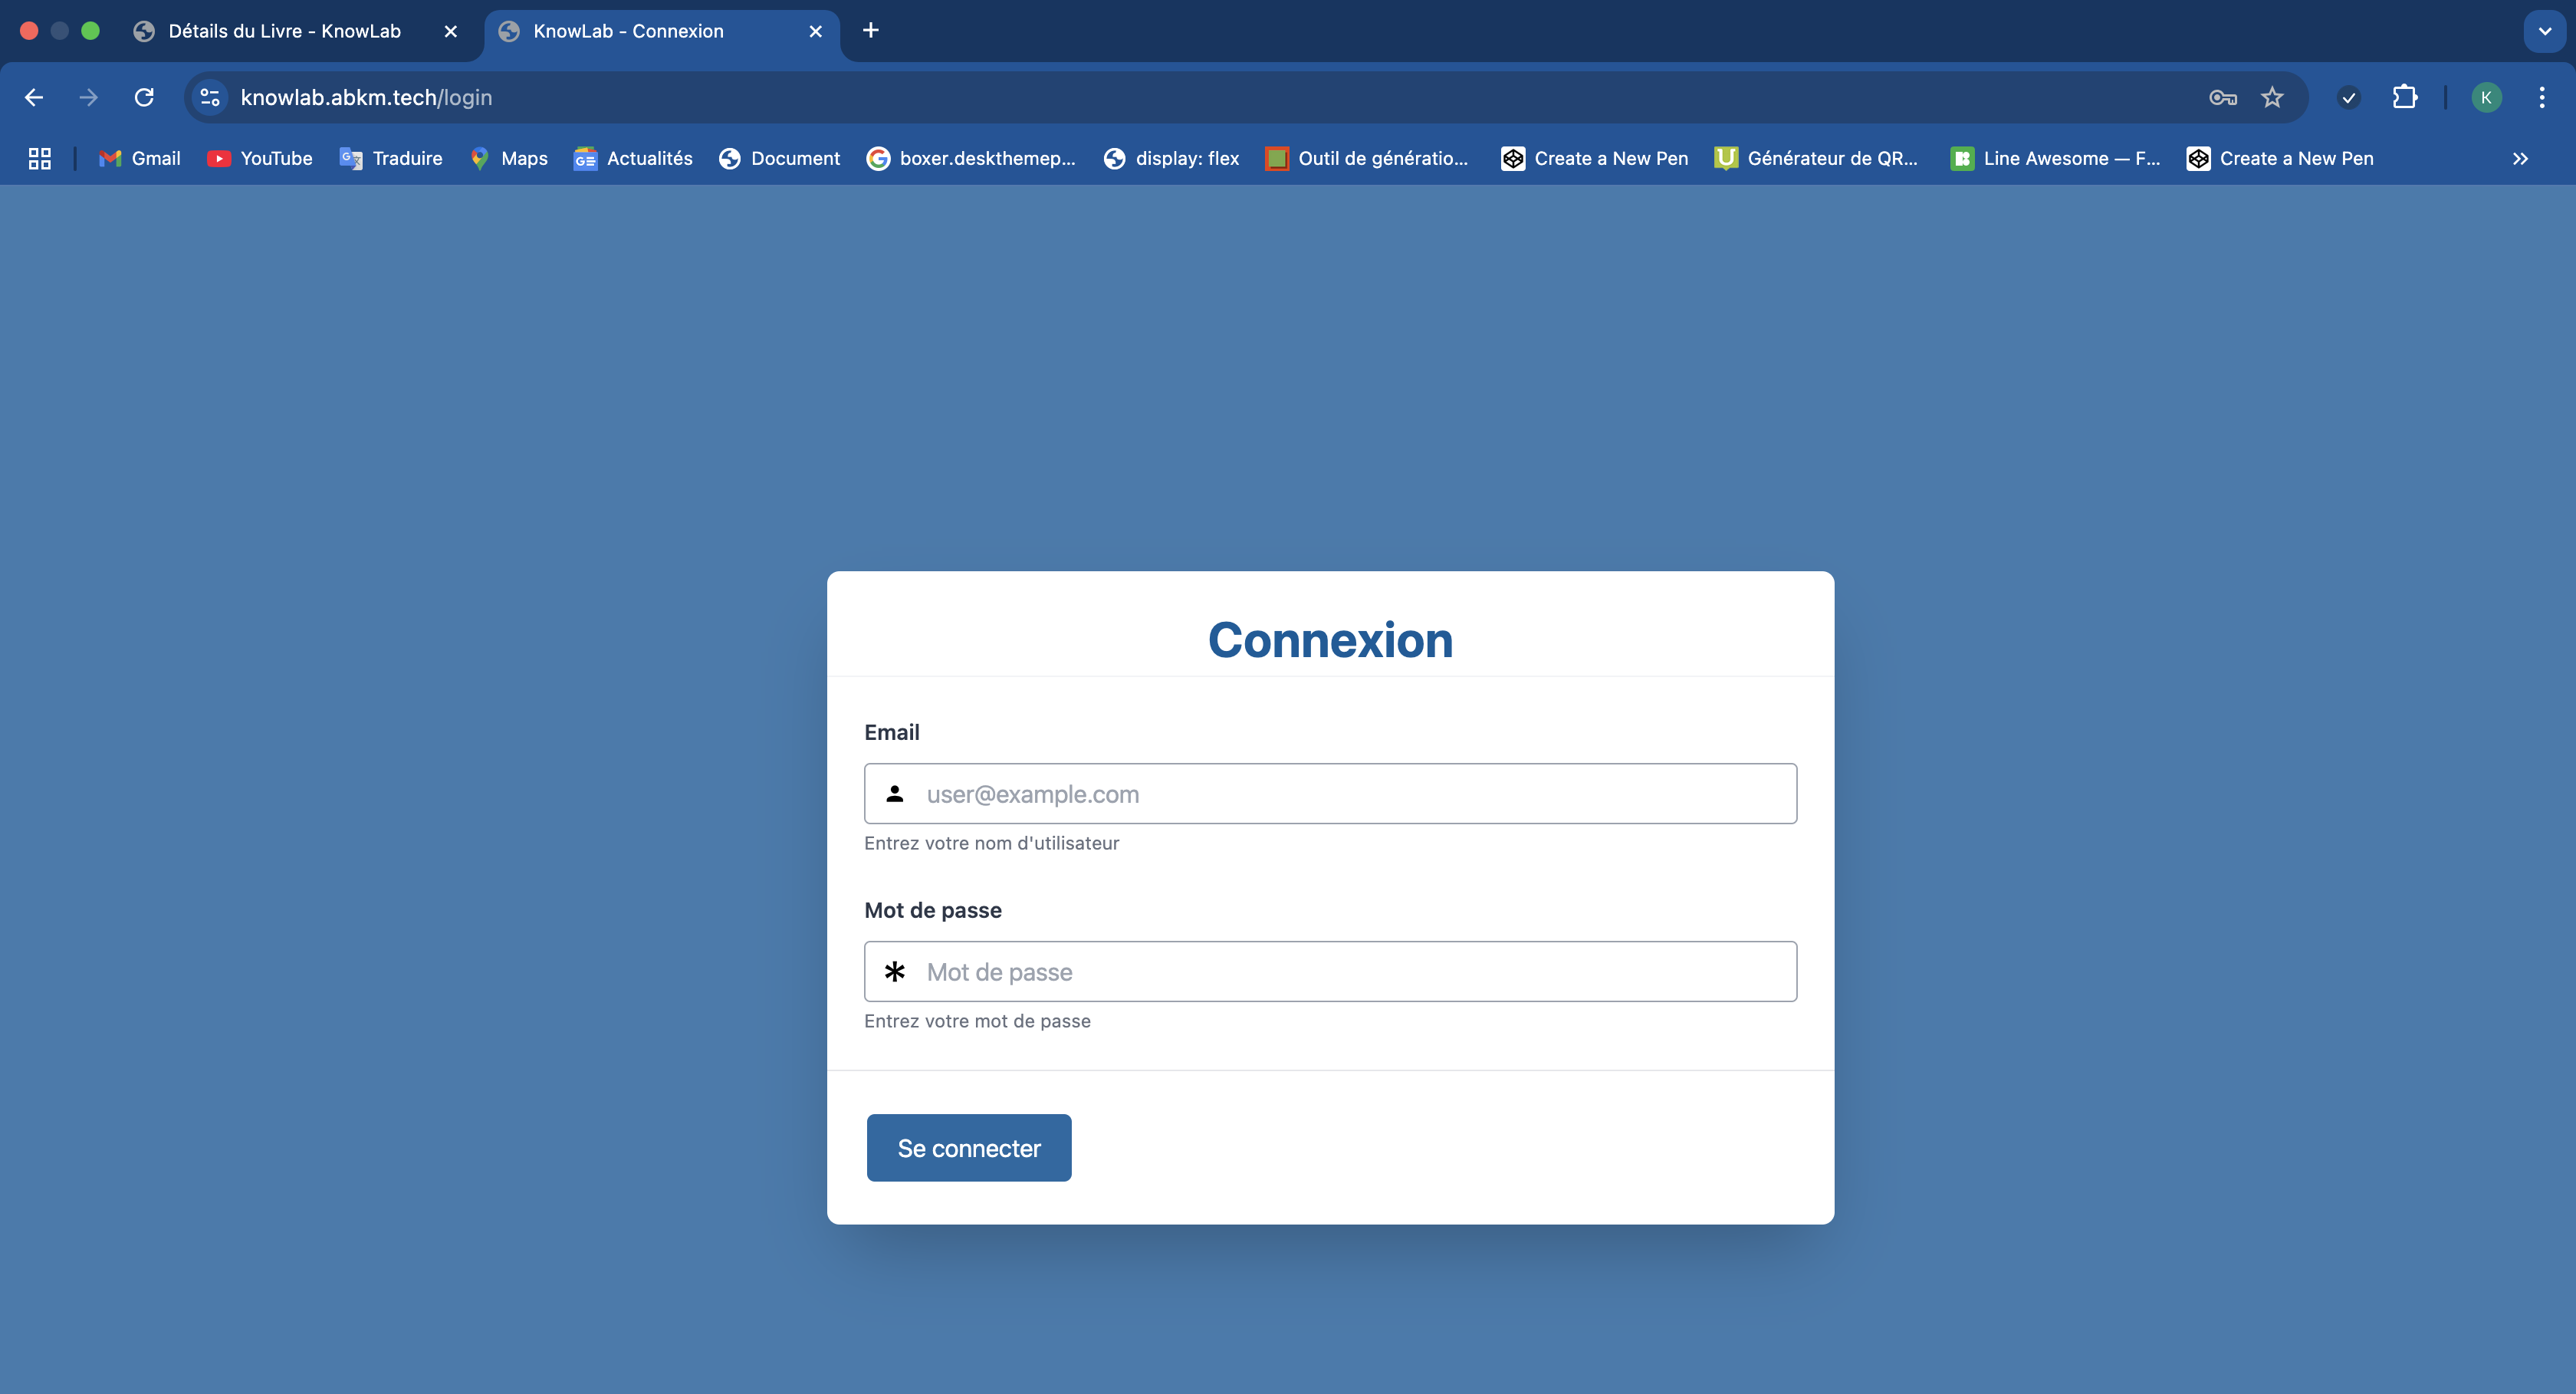Switch to Détails du Livre - KnowLab tab
2576x1394 pixels.
[x=285, y=31]
